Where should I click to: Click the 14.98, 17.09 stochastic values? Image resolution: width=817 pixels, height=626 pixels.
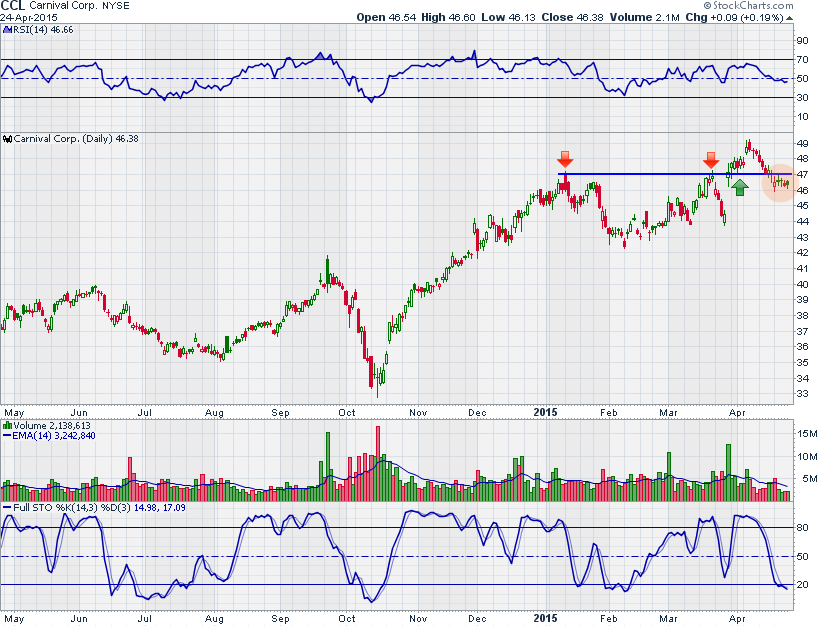click(x=159, y=508)
